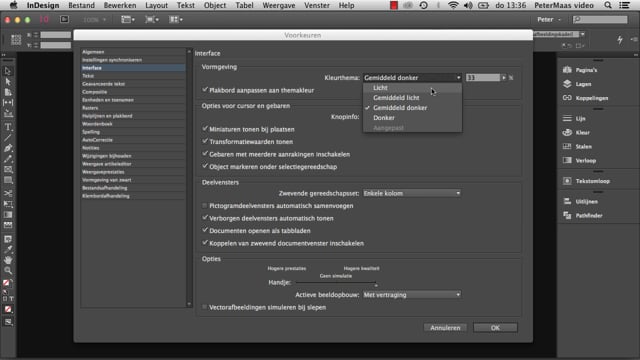
Task: Toggle Miniaturen tonen bij plaatsen checkbox
Action: coord(205,129)
